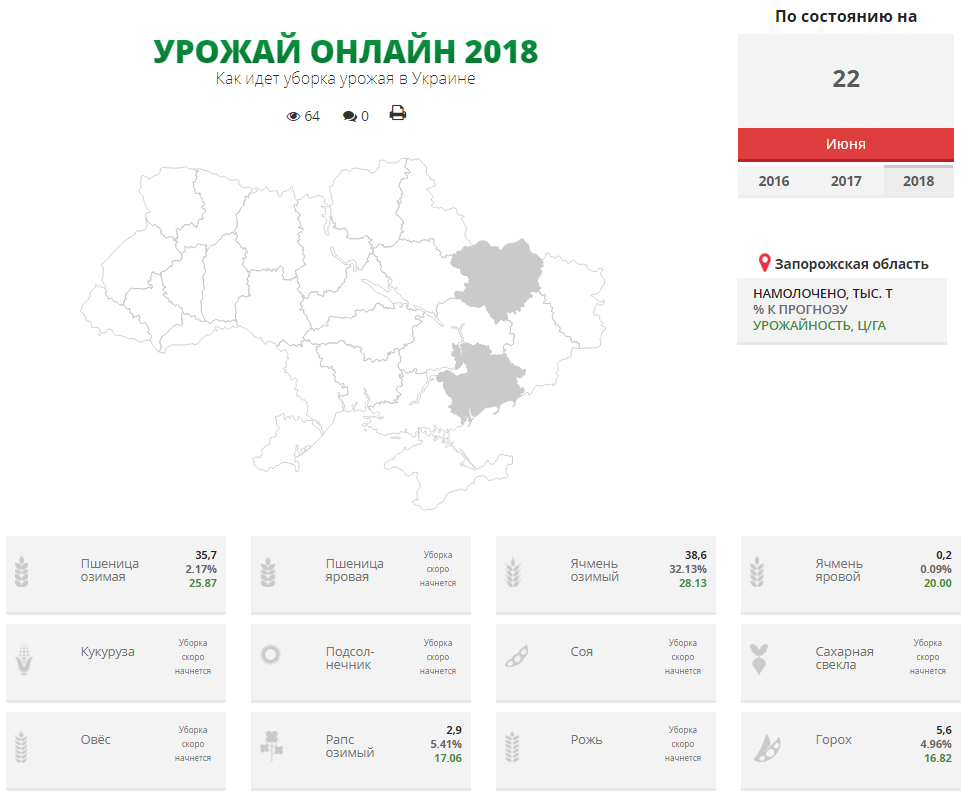
Task: Open the Ячмень озимый crop card
Action: [x=606, y=575]
